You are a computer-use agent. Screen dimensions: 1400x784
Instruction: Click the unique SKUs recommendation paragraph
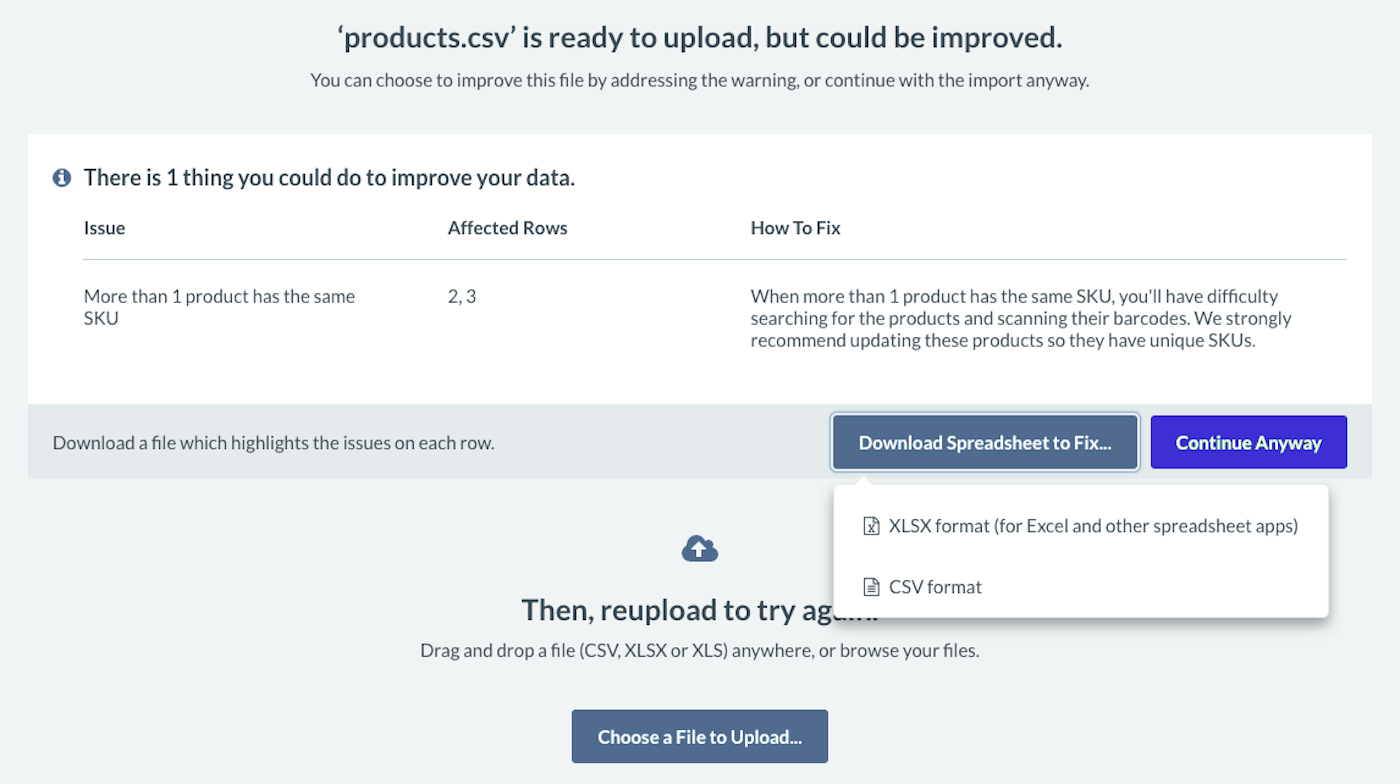(1020, 318)
